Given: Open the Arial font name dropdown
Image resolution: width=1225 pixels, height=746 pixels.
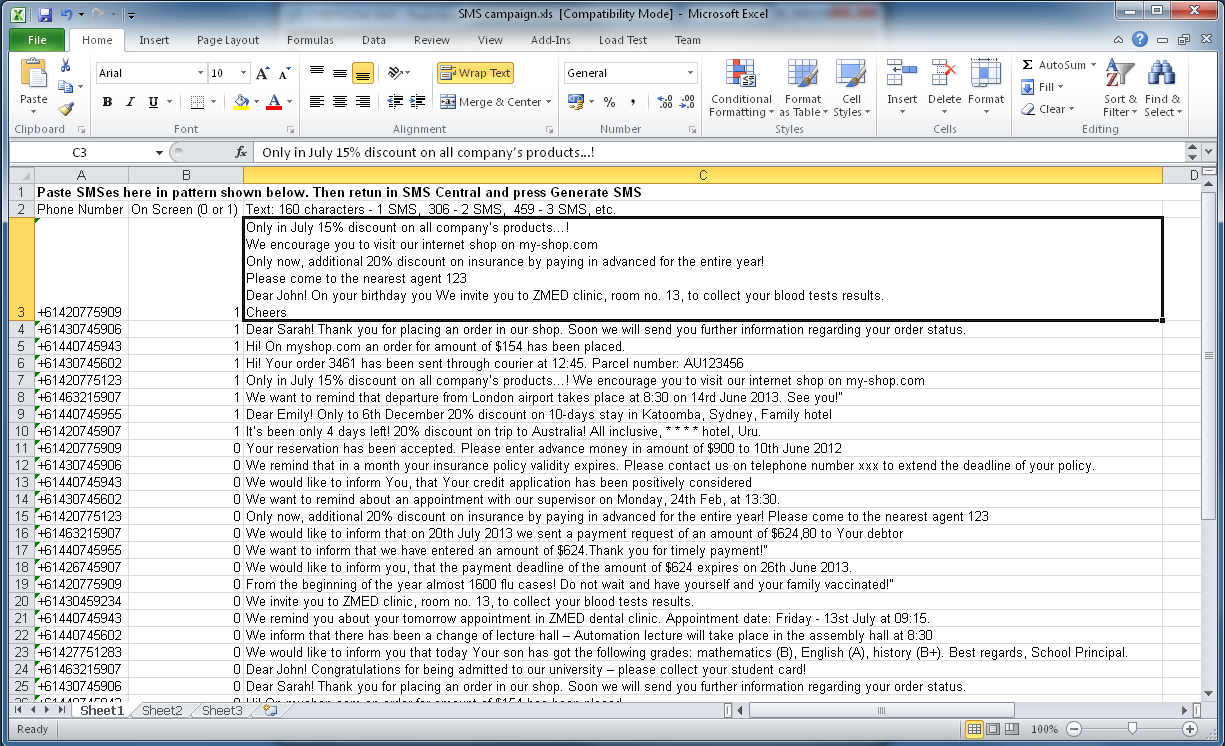Looking at the screenshot, I should coord(200,73).
